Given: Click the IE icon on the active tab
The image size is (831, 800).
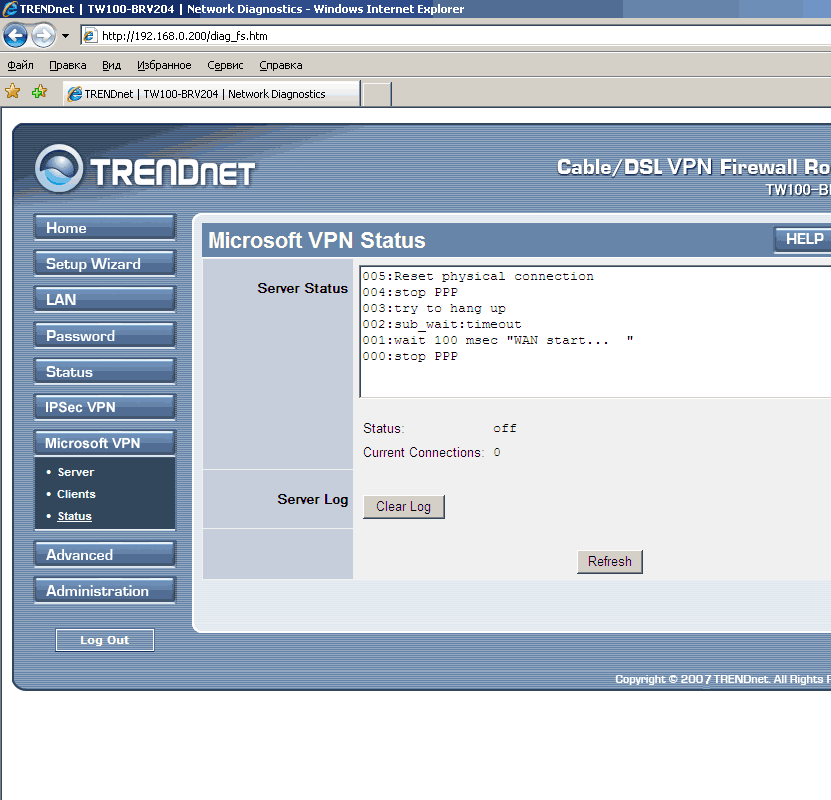Looking at the screenshot, I should point(75,94).
